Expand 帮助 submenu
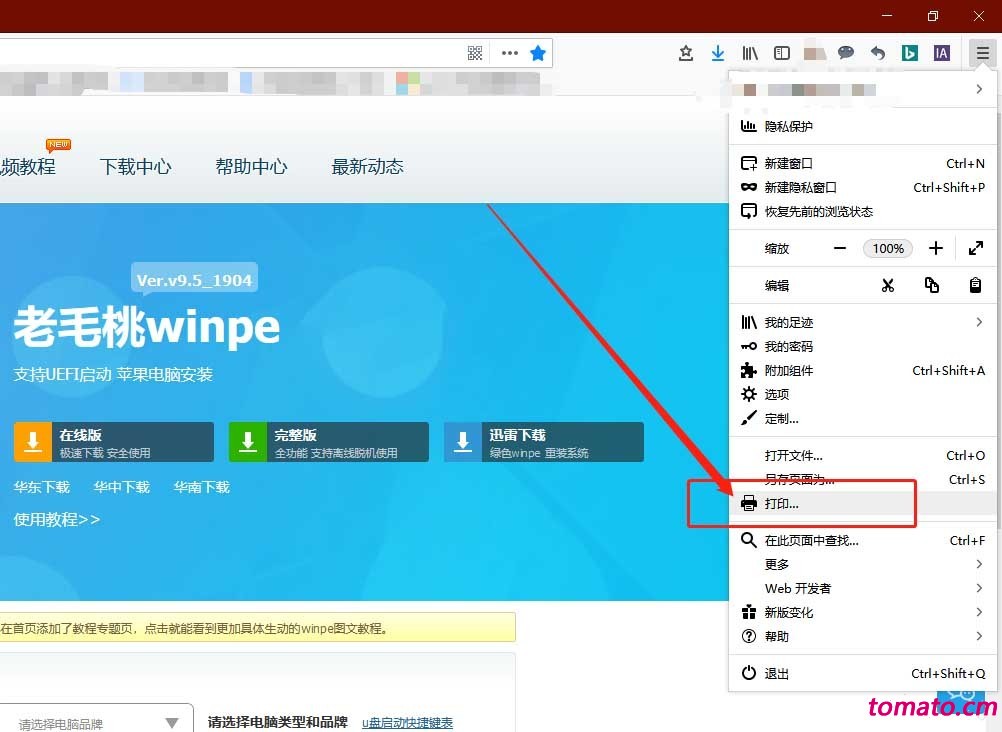1002x732 pixels. (861, 637)
